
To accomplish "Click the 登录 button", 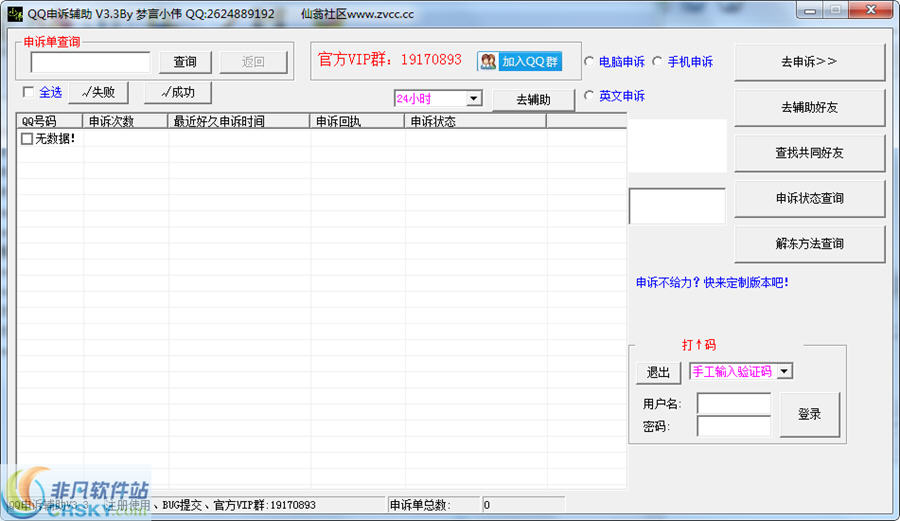I will click(x=809, y=414).
